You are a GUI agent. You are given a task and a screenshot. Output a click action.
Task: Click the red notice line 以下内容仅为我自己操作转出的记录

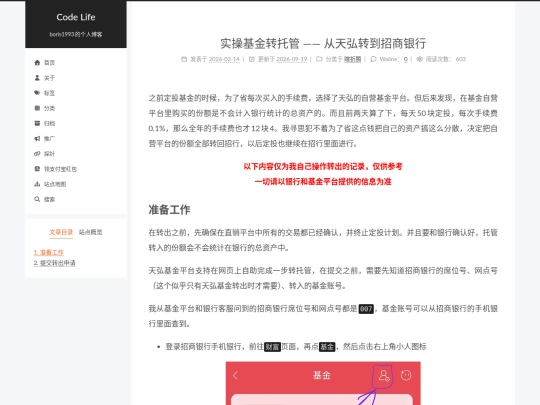pyautogui.click(x=323, y=166)
